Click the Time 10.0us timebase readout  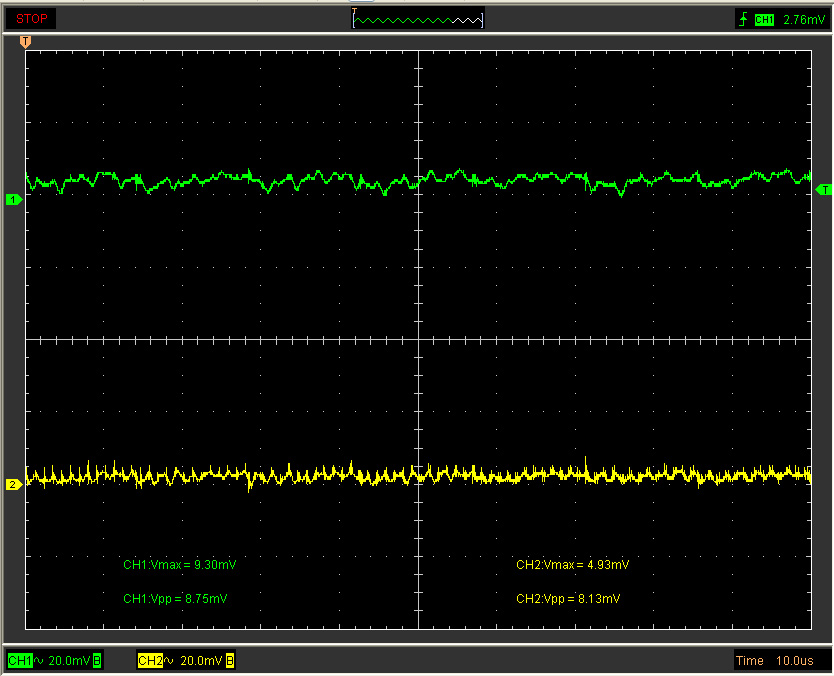(x=774, y=661)
